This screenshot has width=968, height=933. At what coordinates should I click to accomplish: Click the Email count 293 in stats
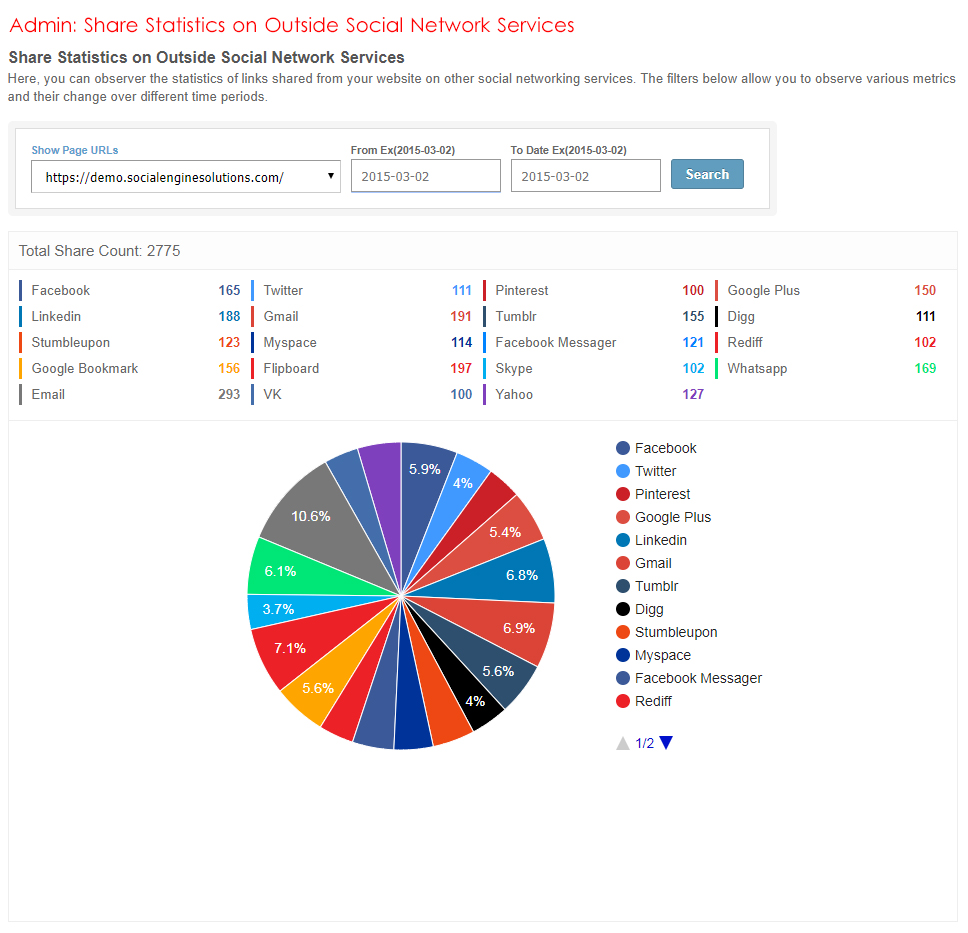(x=229, y=395)
